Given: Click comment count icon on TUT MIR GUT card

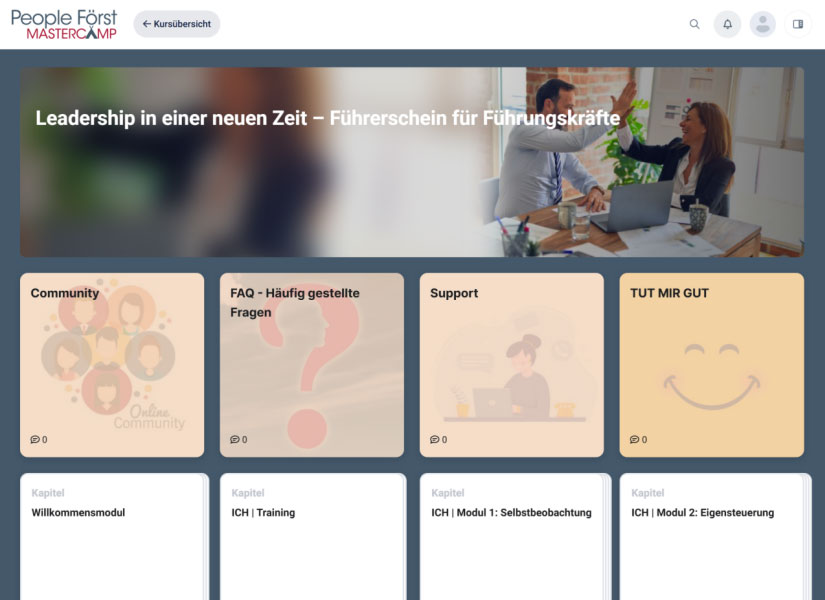Looking at the screenshot, I should pyautogui.click(x=635, y=439).
